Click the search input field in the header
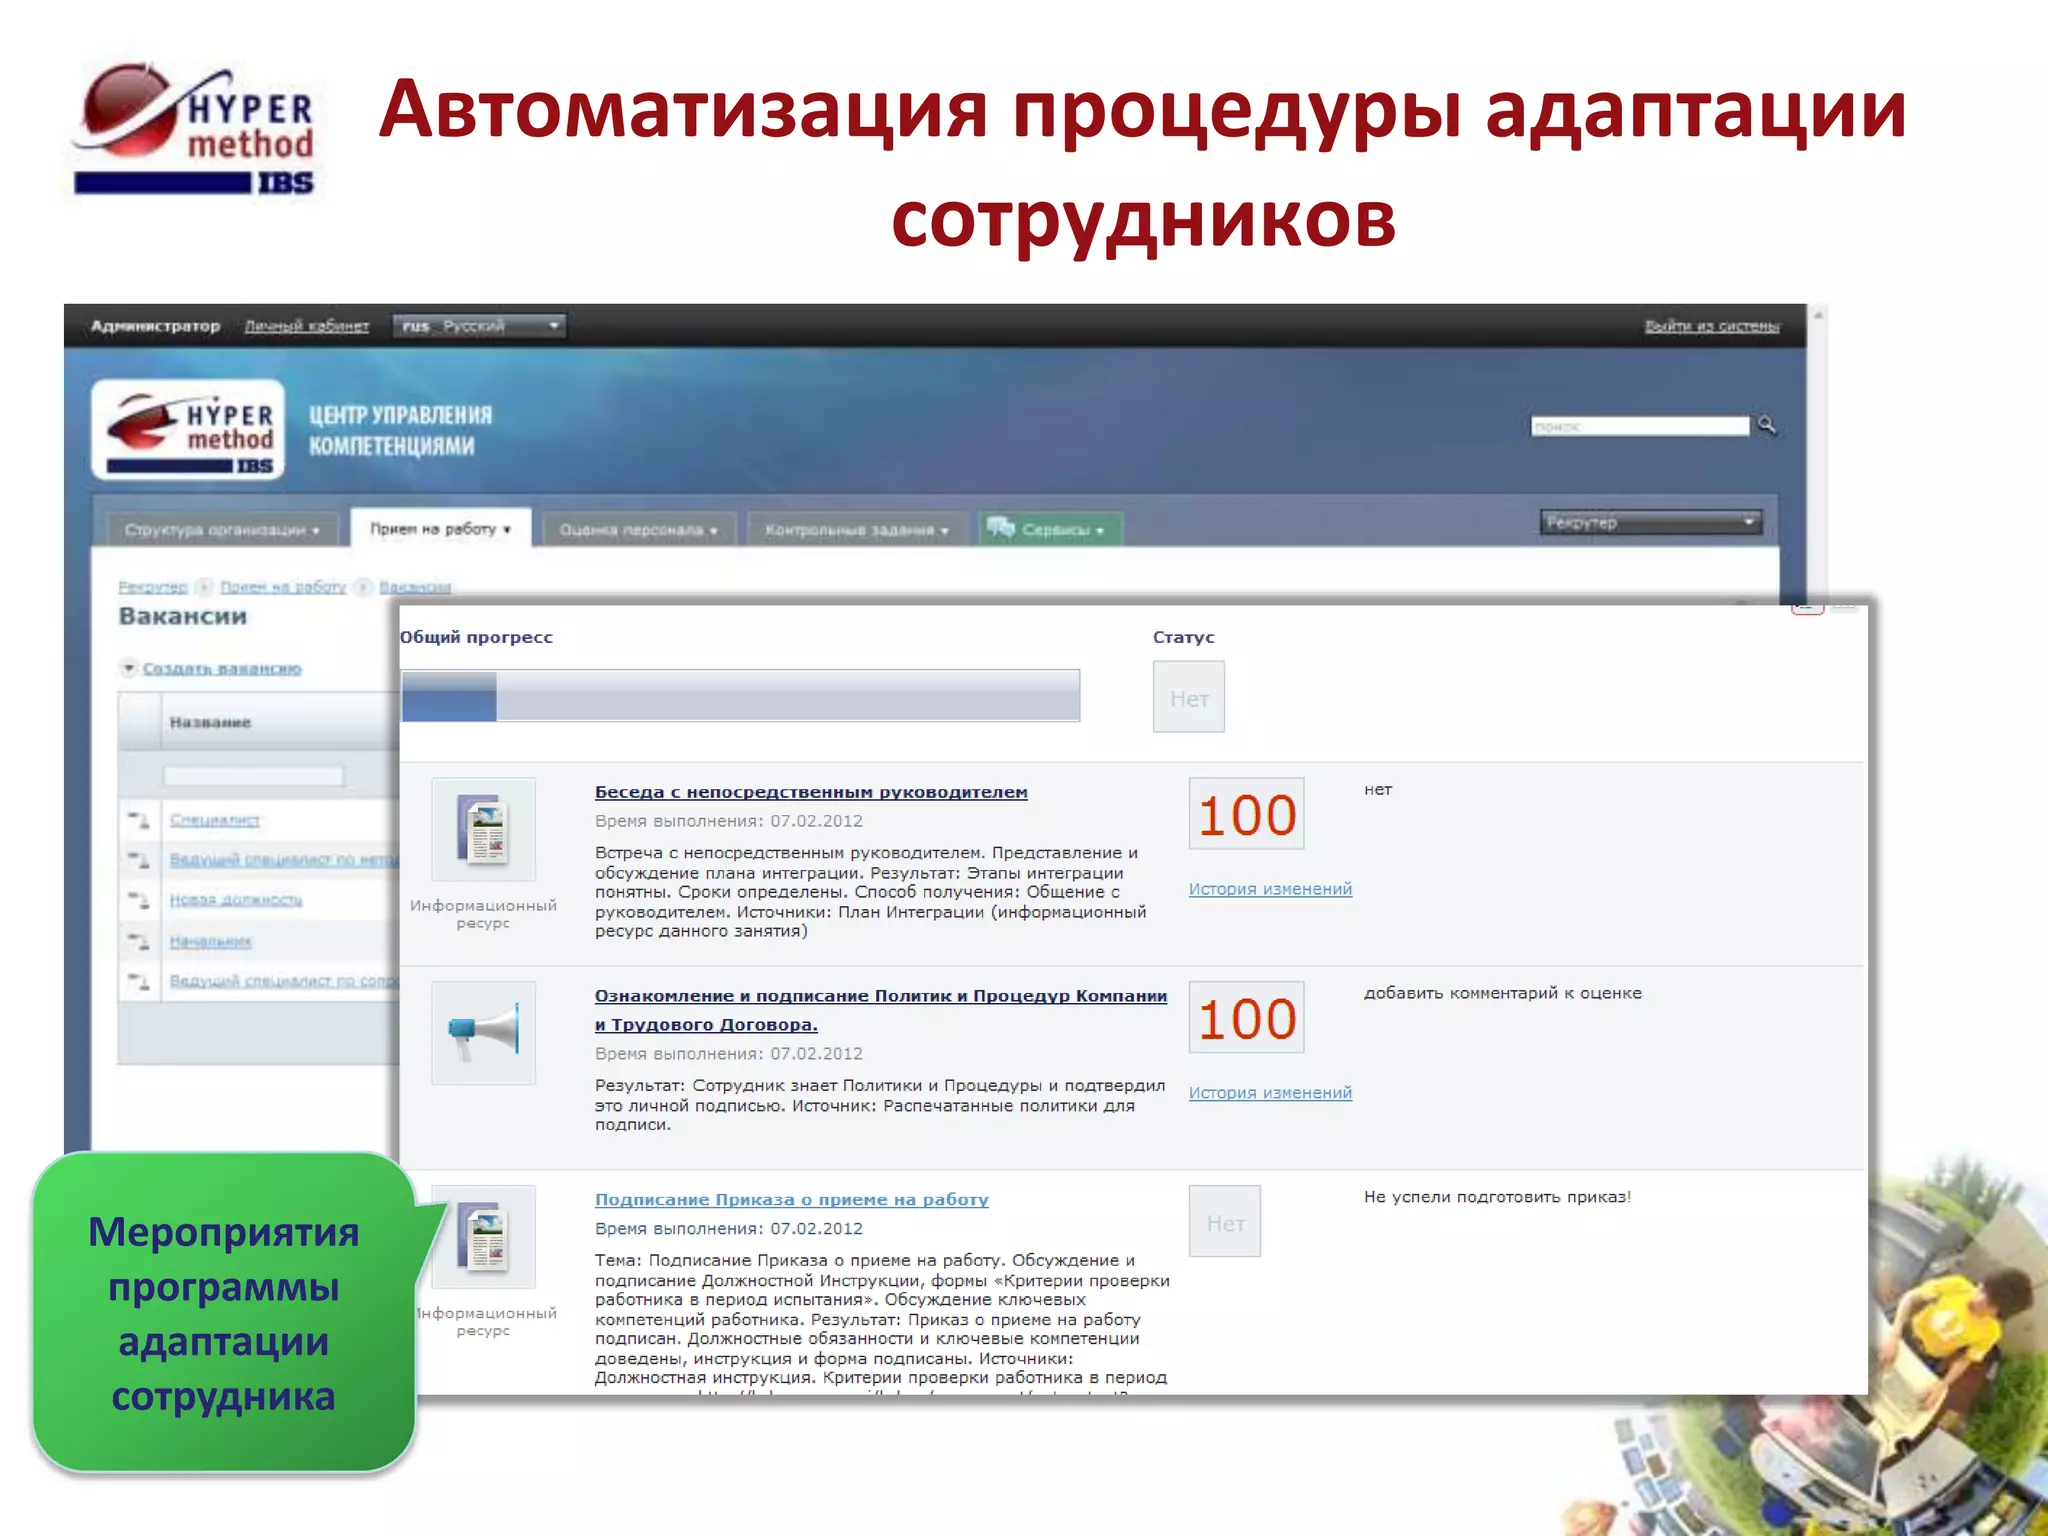Screen dimensions: 2048x1536 tap(1640, 427)
